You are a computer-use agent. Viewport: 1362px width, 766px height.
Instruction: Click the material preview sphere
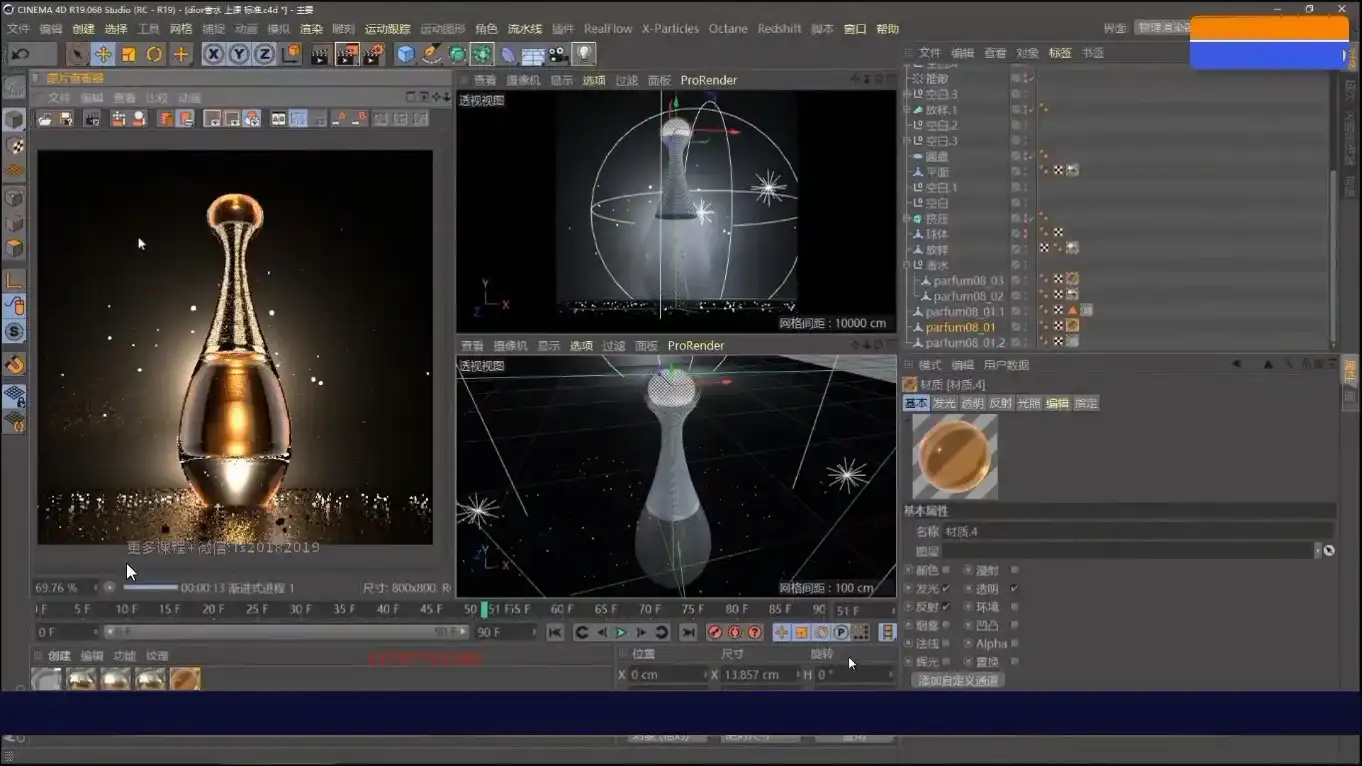pyautogui.click(x=954, y=457)
